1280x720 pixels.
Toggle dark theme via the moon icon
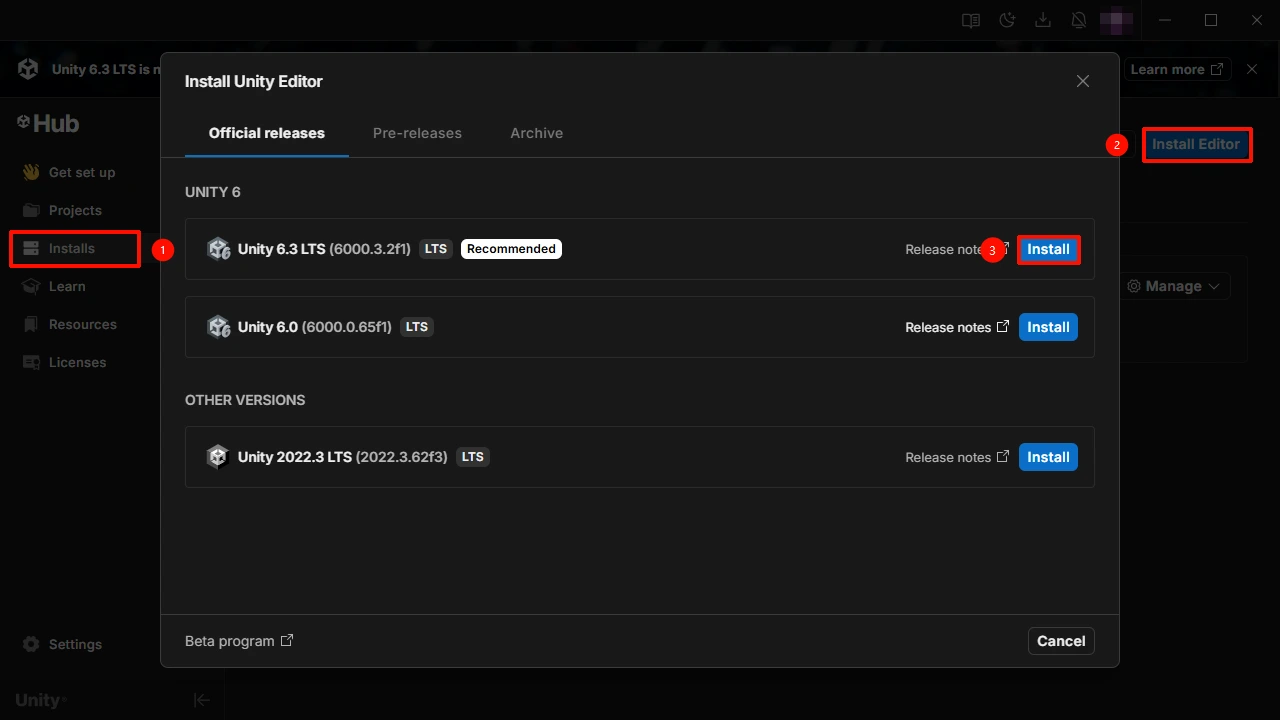(1006, 20)
